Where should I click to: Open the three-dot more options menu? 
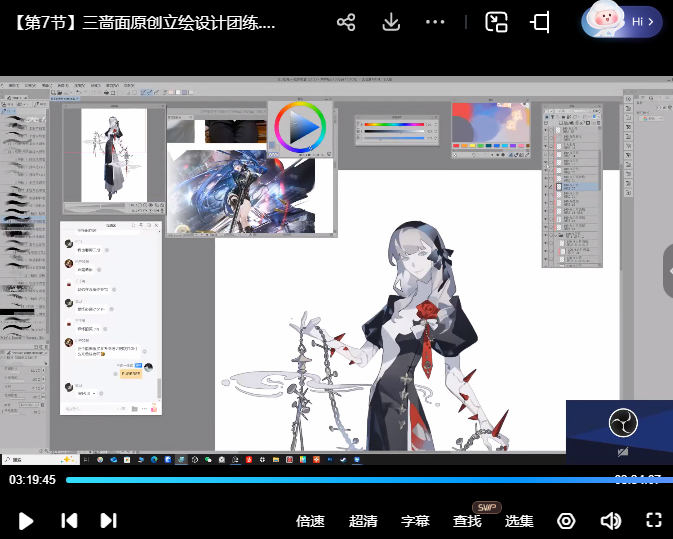pyautogui.click(x=435, y=22)
